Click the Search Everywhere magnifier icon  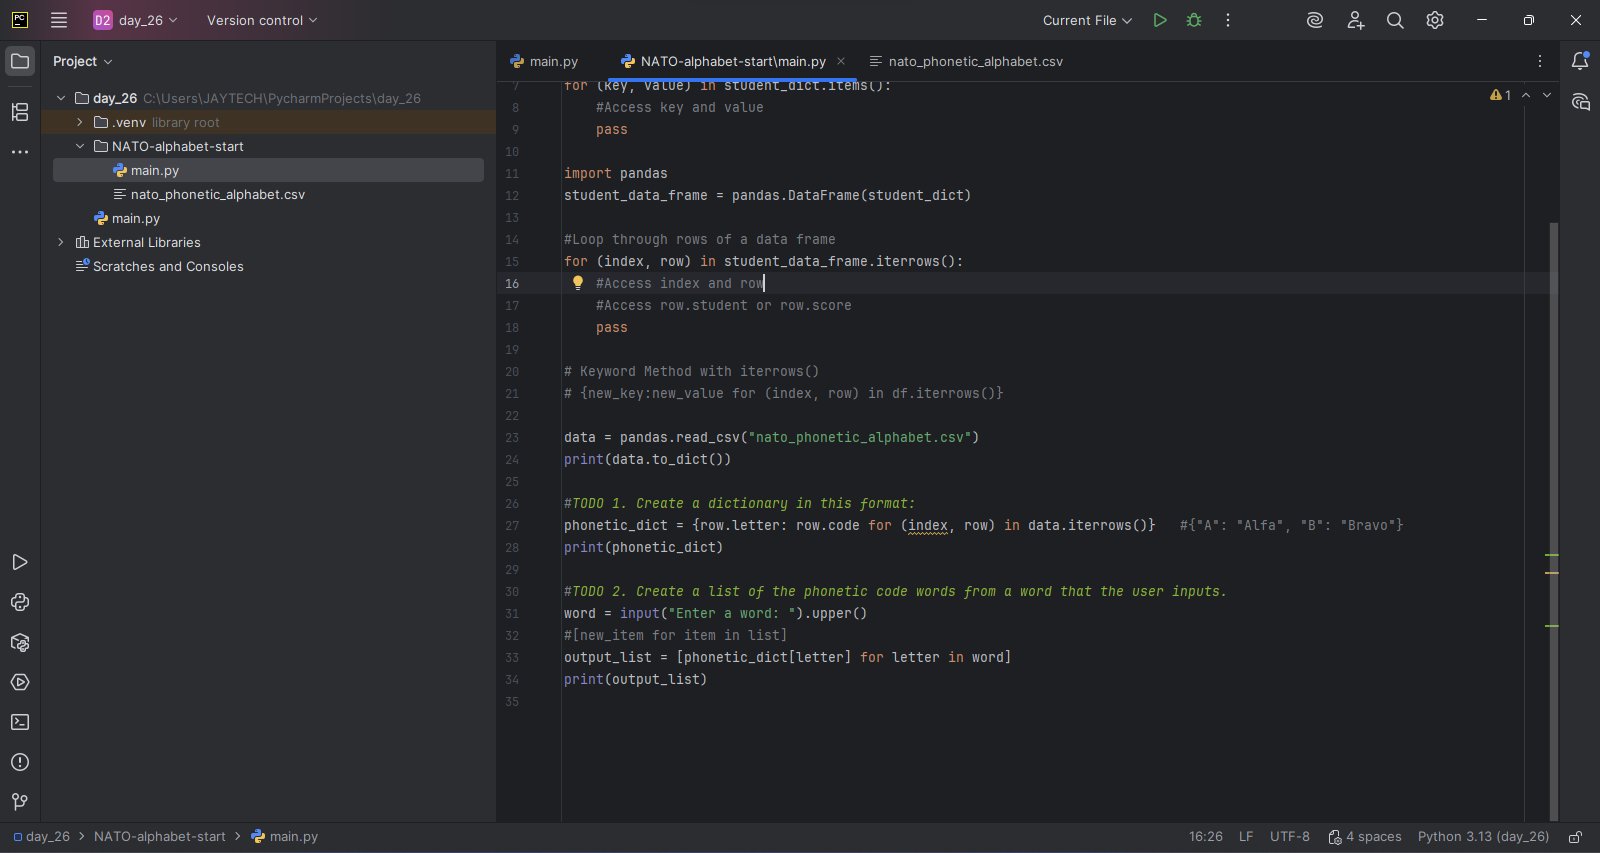1395,20
